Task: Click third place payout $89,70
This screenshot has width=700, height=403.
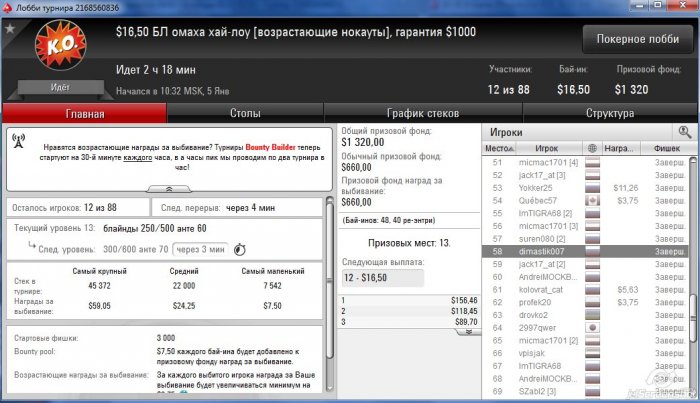Action: tap(466, 322)
